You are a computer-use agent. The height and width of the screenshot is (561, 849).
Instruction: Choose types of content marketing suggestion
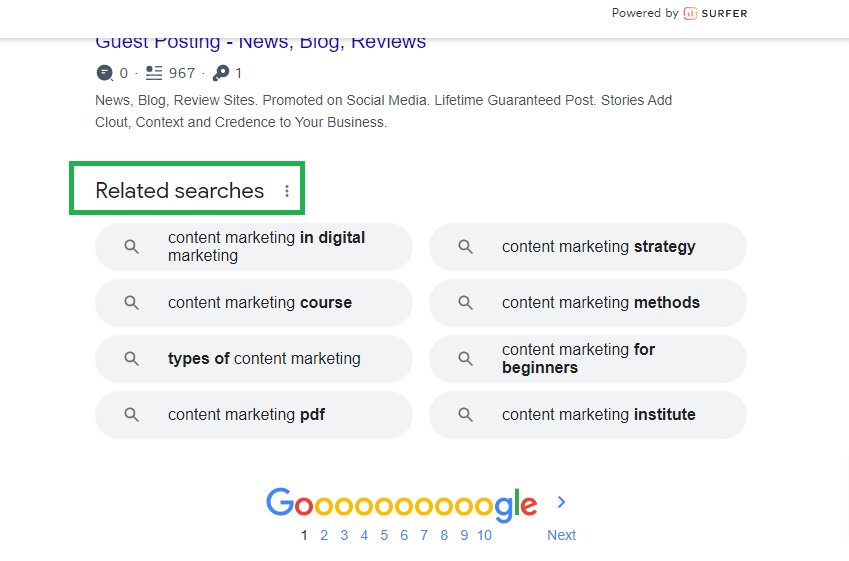[264, 359]
